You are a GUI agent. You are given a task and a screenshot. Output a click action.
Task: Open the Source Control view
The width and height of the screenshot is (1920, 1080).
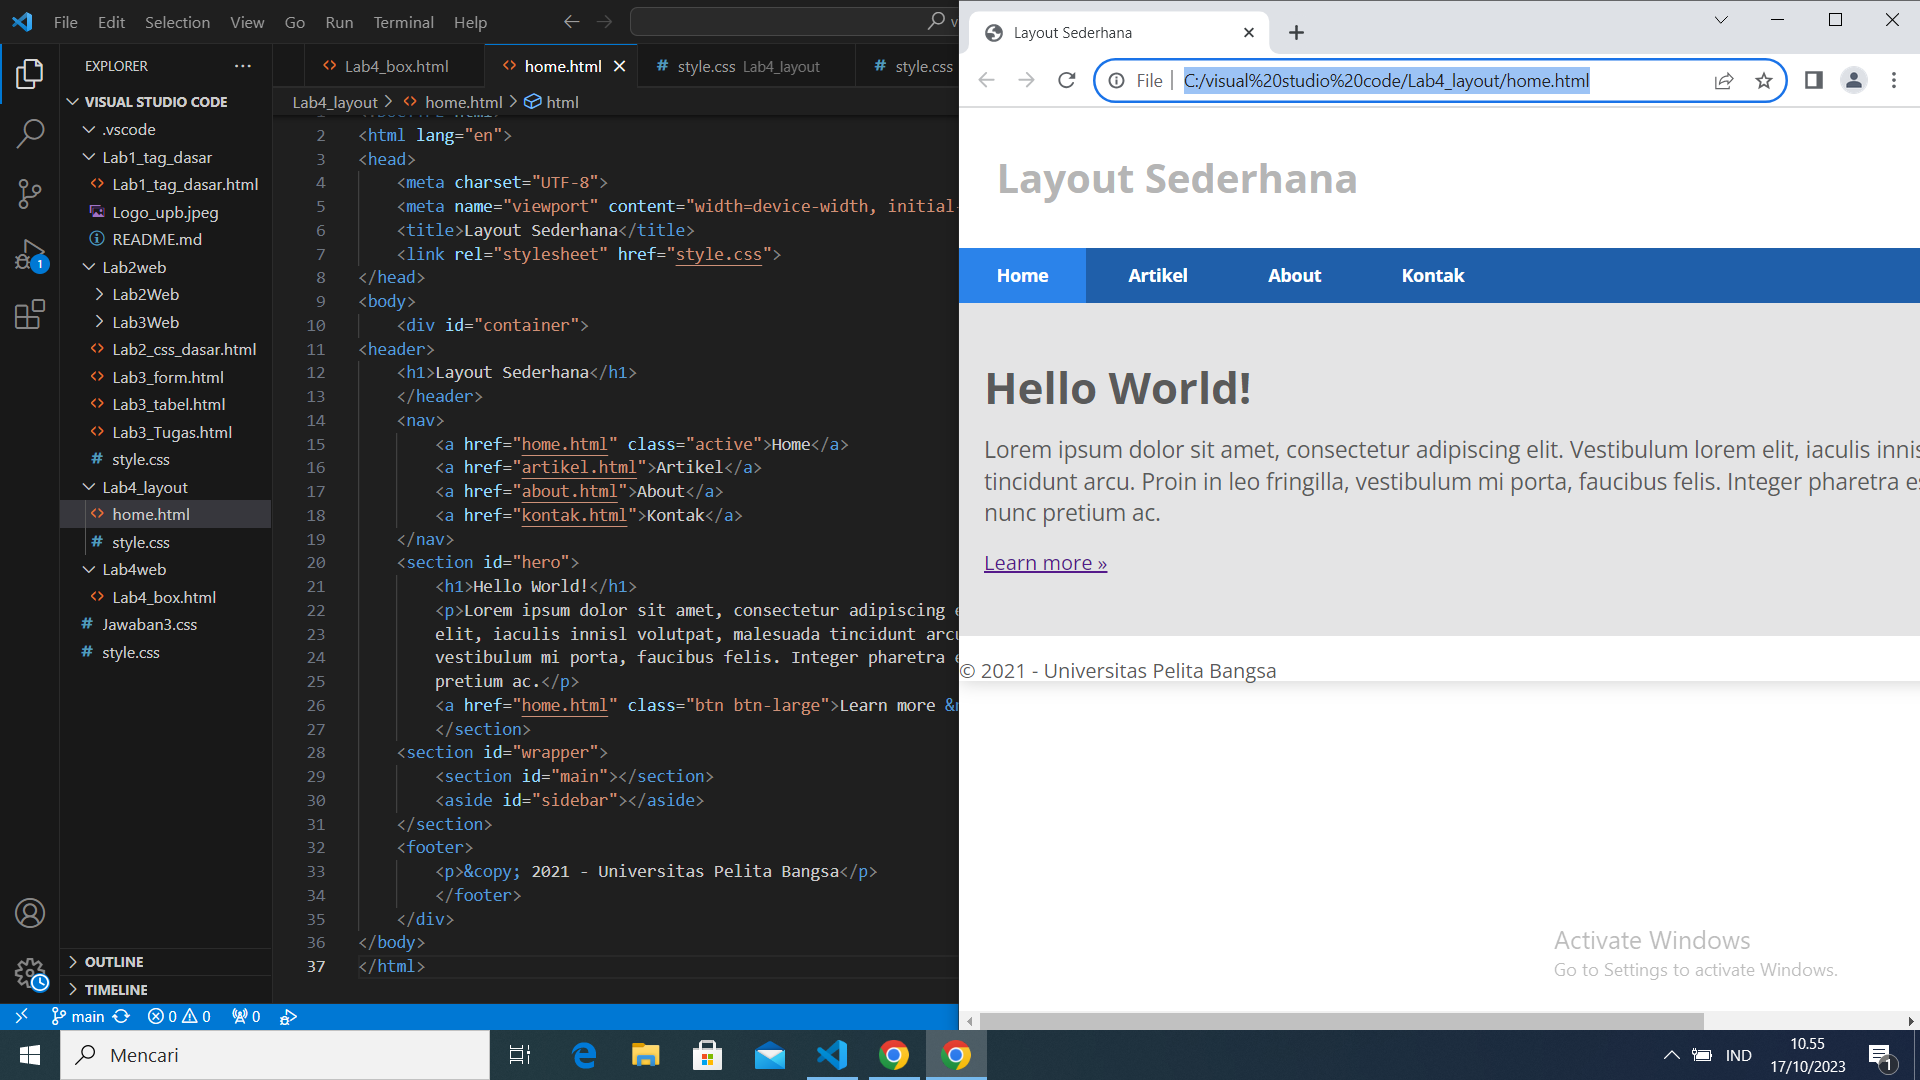coord(30,193)
